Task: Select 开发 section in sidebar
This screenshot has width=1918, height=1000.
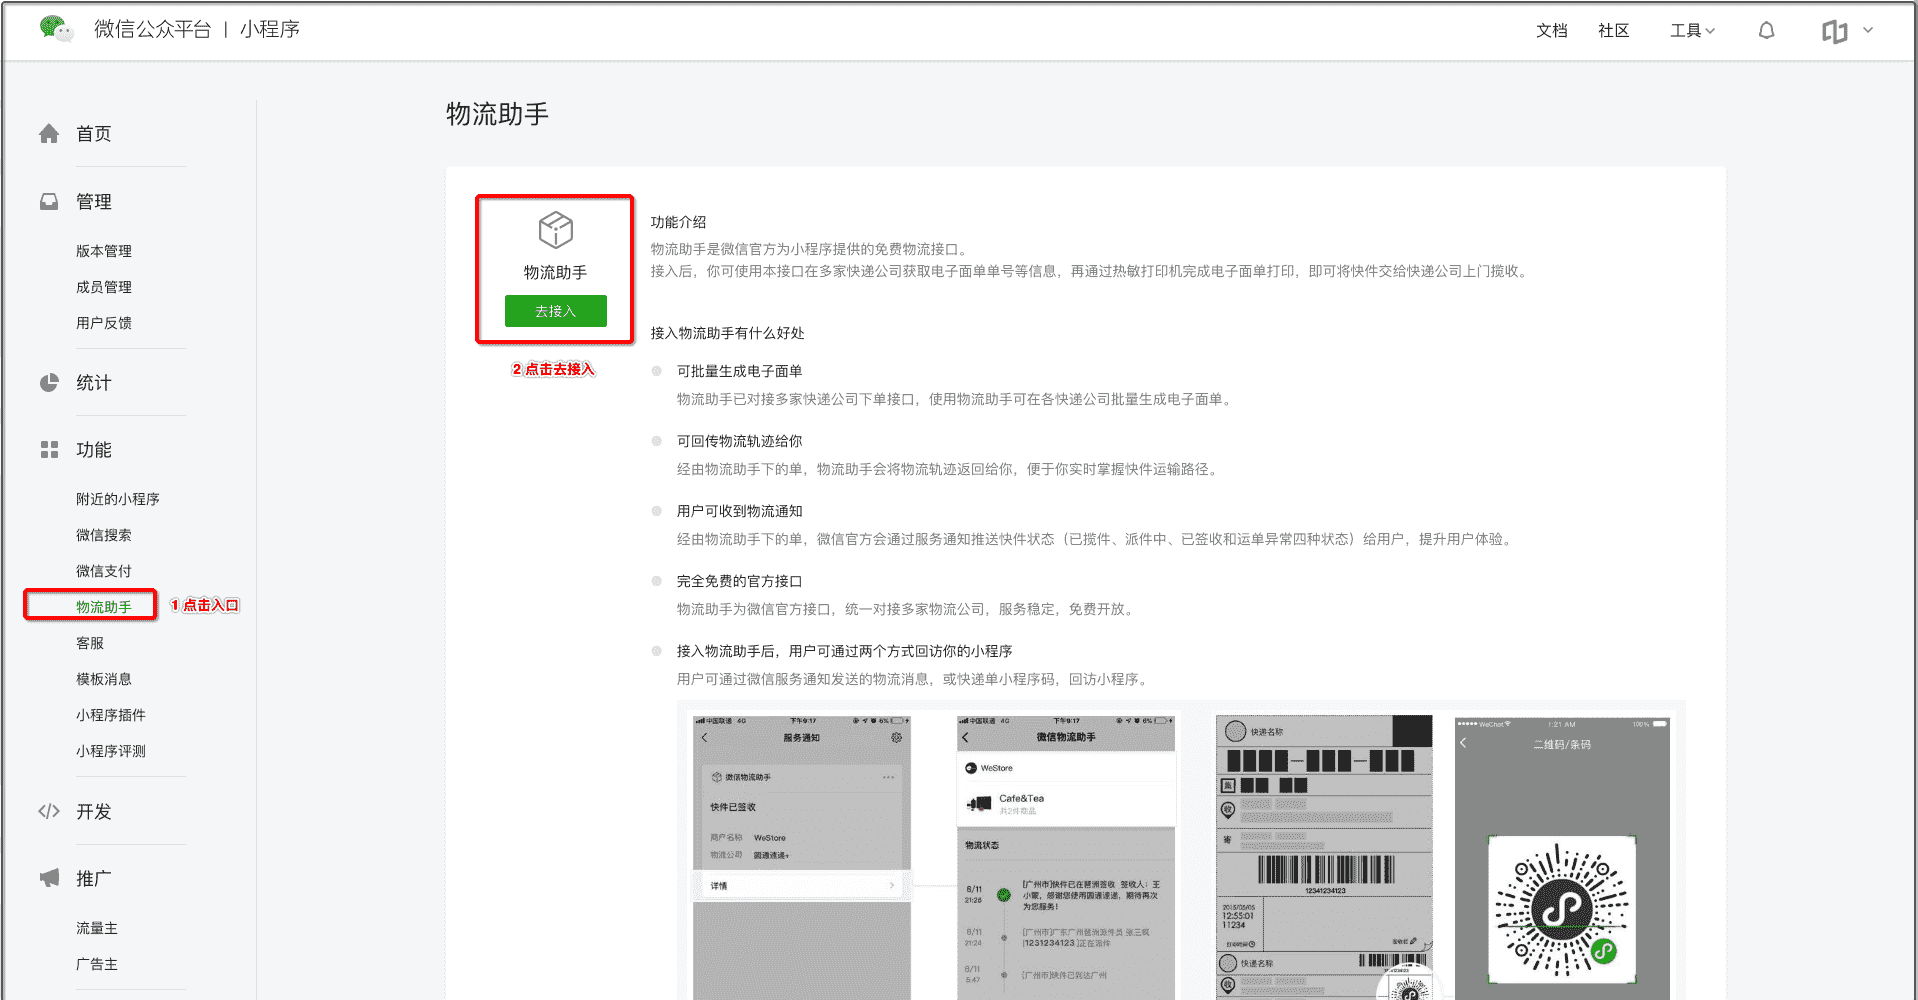Action: (94, 811)
